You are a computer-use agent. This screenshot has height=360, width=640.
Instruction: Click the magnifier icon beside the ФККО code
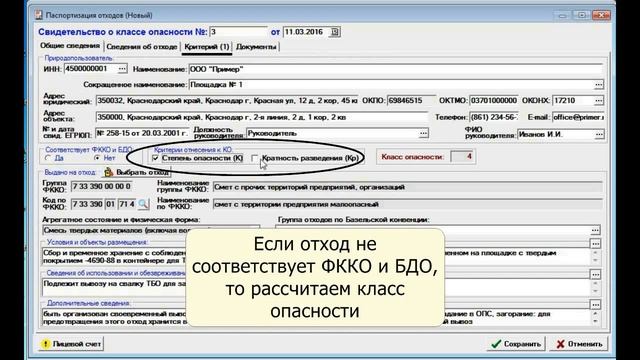143,204
